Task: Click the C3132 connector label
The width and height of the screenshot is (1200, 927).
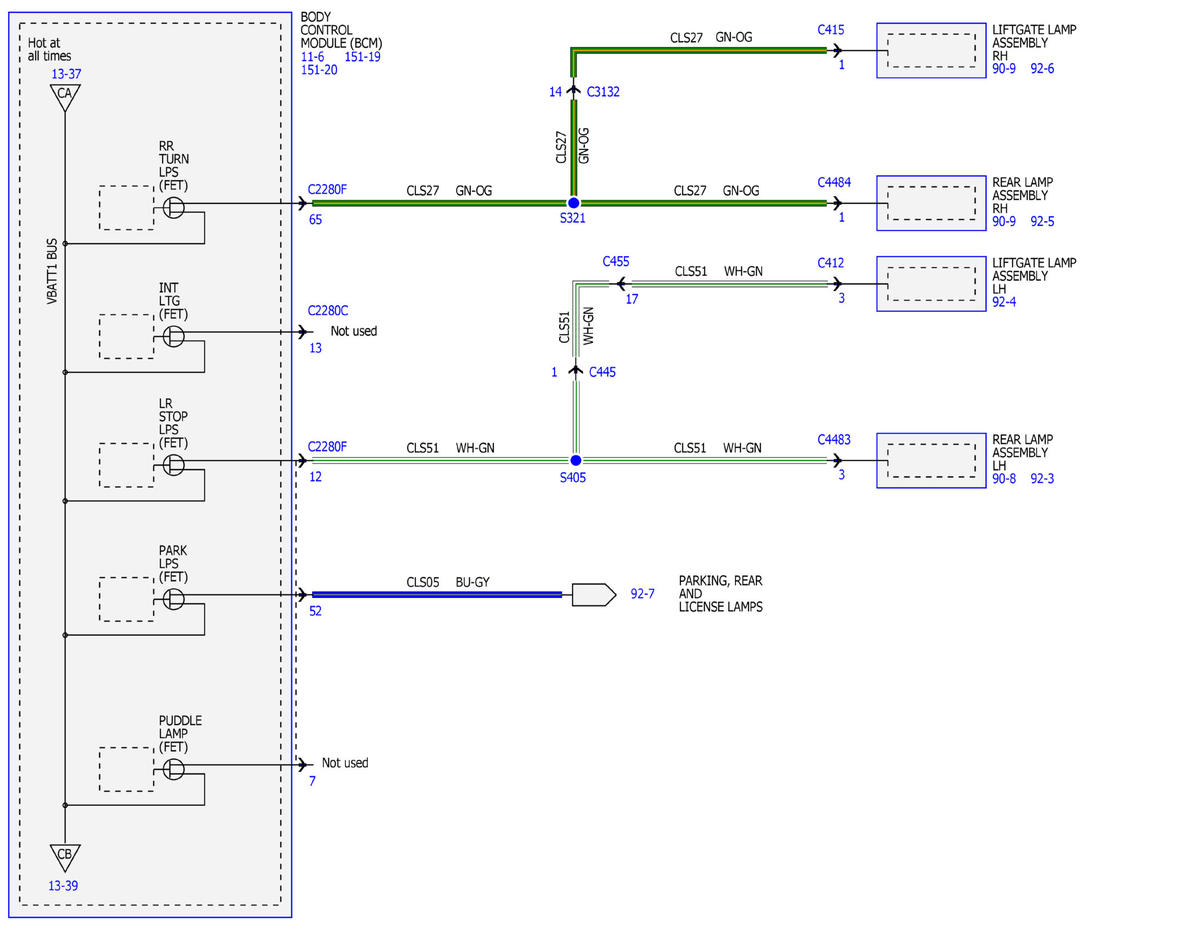Action: pyautogui.click(x=605, y=92)
